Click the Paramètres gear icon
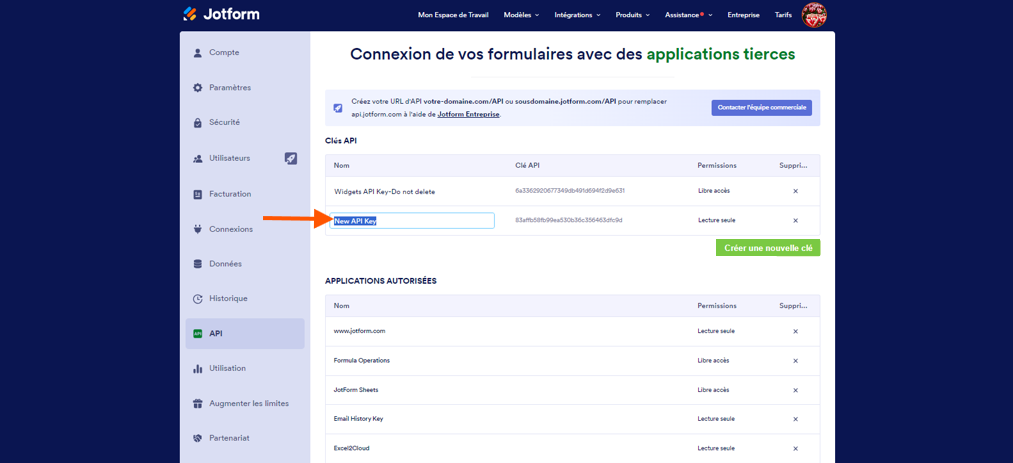 click(198, 88)
